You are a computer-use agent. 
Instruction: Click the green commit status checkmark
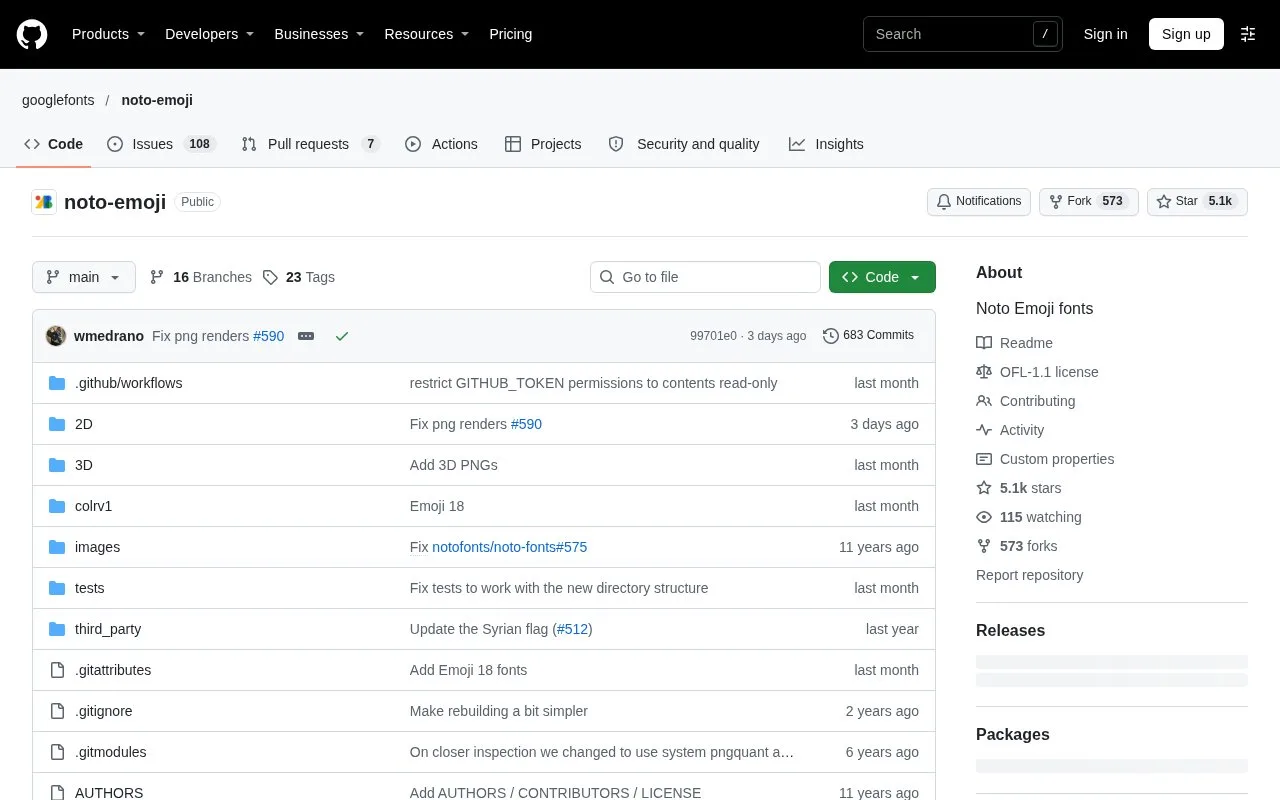pos(342,336)
